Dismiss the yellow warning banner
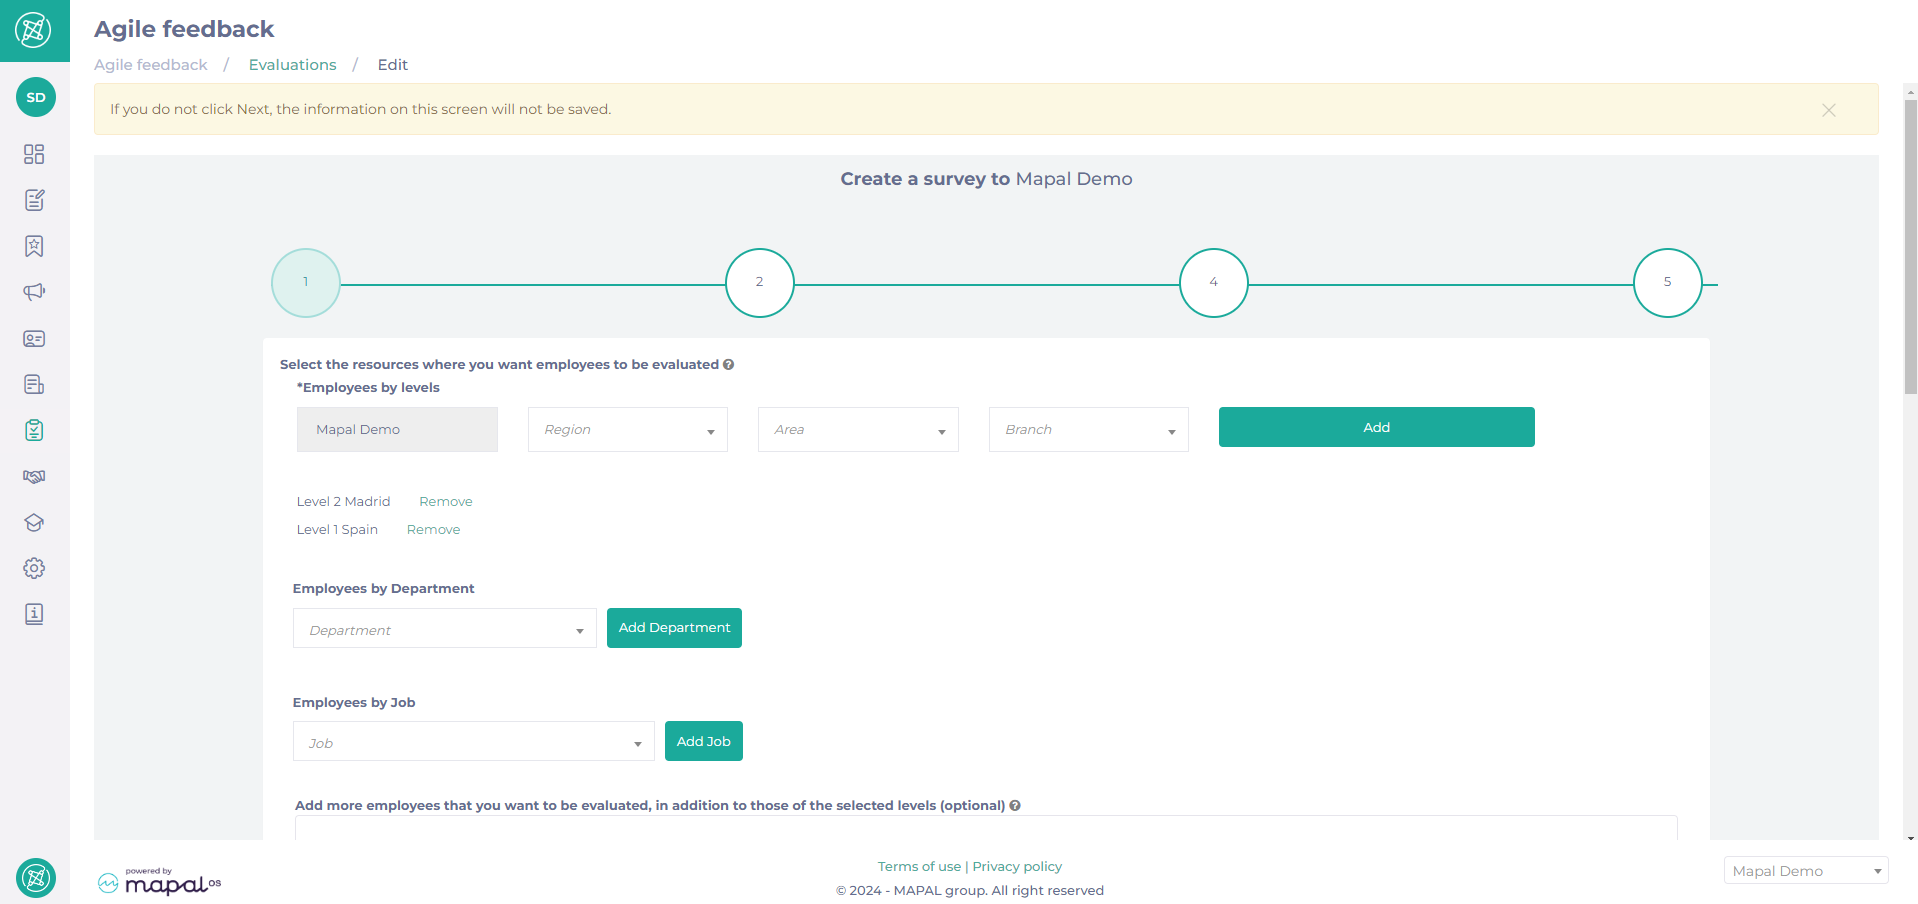The height and width of the screenshot is (904, 1918). 1828,110
